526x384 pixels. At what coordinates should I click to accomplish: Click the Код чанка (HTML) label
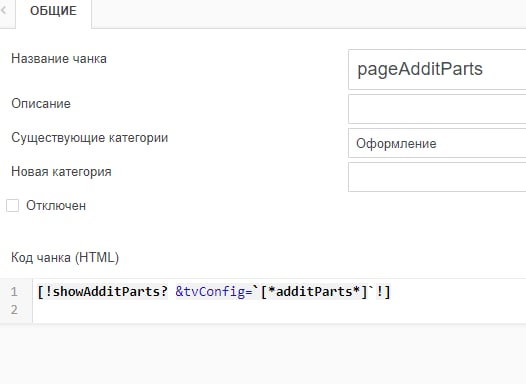(x=65, y=258)
